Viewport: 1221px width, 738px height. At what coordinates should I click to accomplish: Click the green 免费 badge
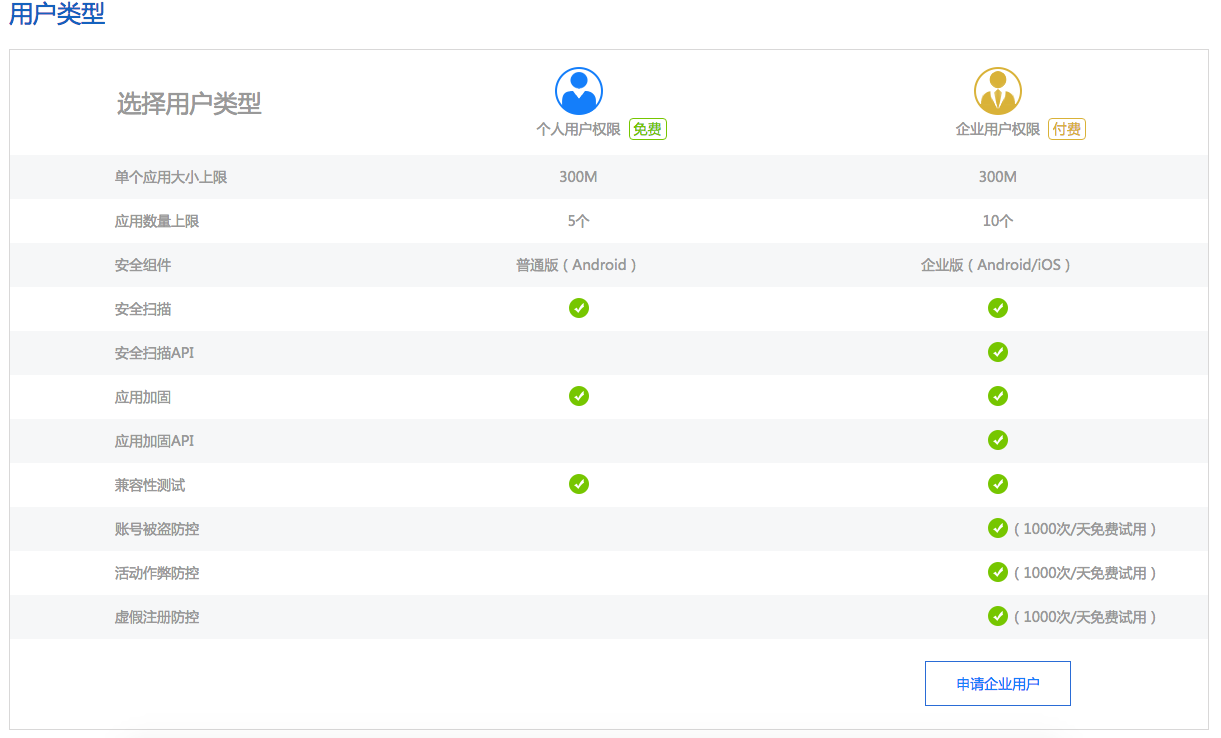pyautogui.click(x=647, y=129)
